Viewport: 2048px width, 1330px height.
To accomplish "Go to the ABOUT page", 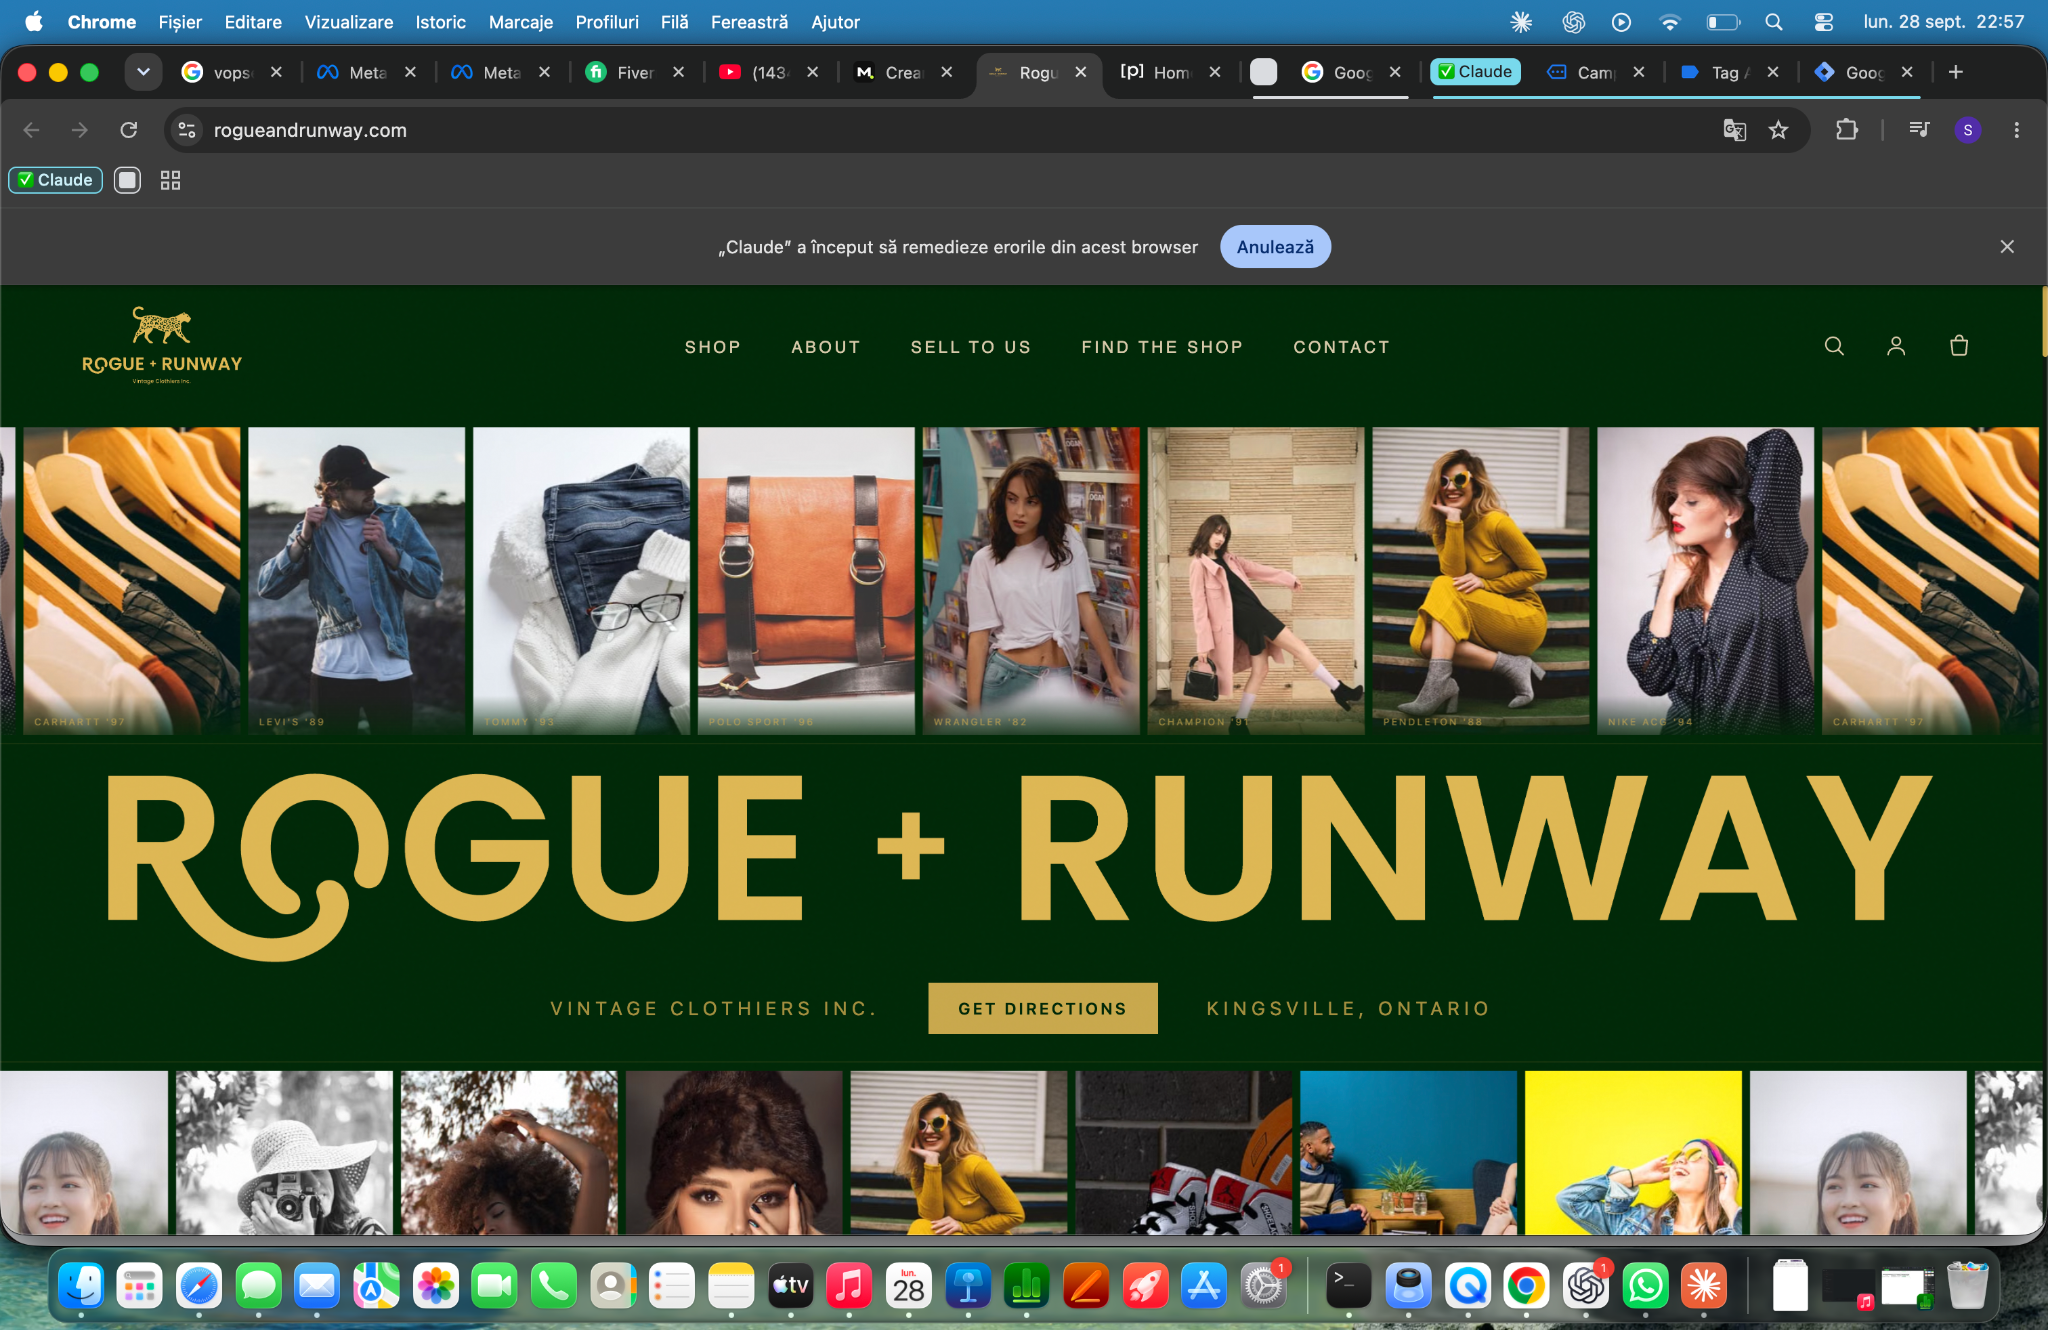I will click(825, 347).
